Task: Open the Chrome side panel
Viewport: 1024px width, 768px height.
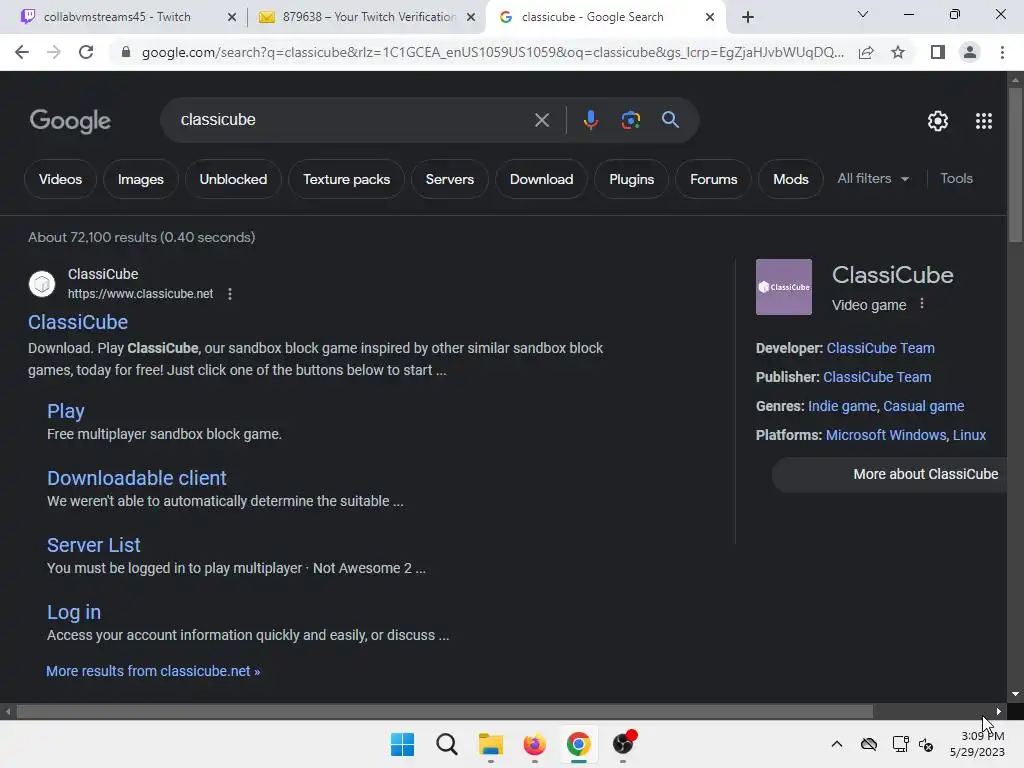Action: pyautogui.click(x=938, y=52)
